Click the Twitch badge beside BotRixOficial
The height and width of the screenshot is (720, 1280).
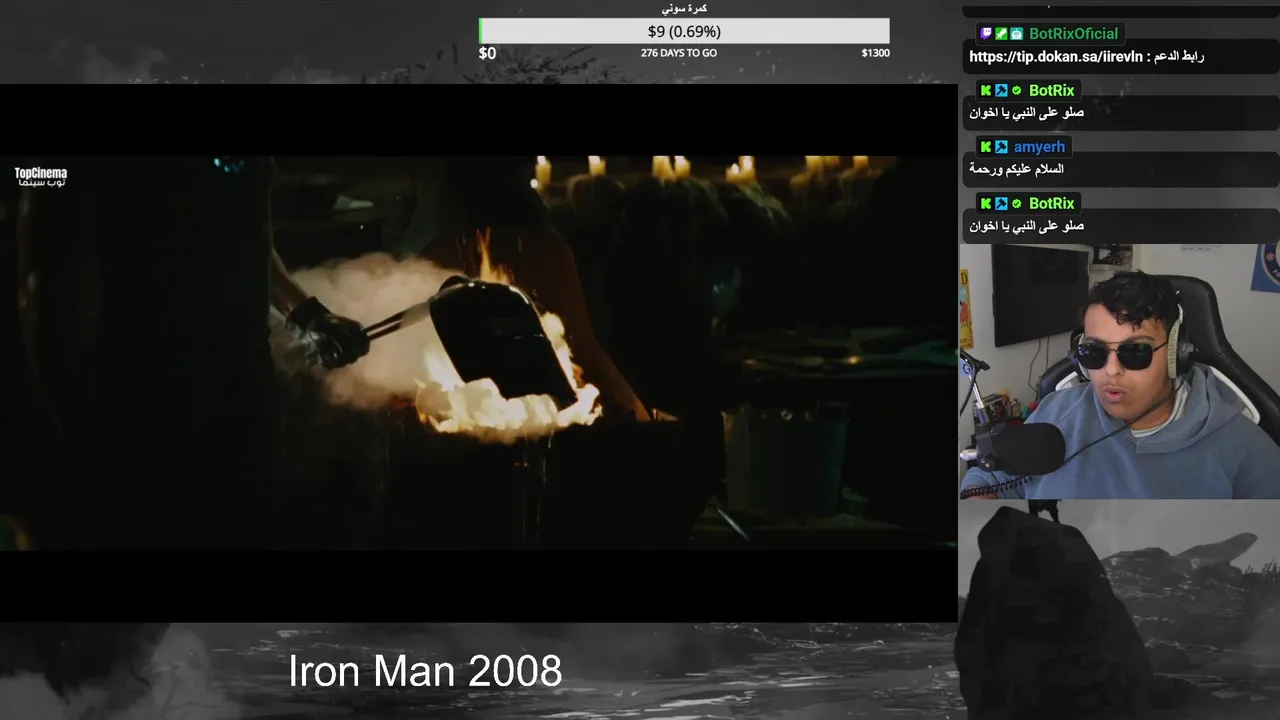[986, 34]
